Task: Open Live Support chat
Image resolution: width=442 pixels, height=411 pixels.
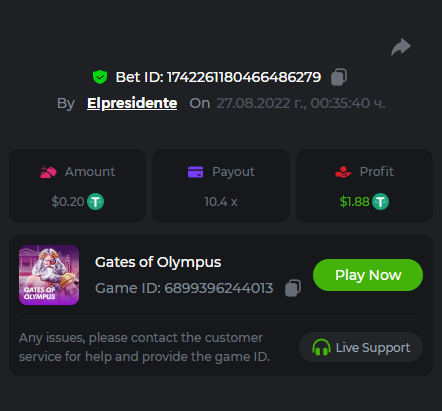Action: tap(361, 347)
